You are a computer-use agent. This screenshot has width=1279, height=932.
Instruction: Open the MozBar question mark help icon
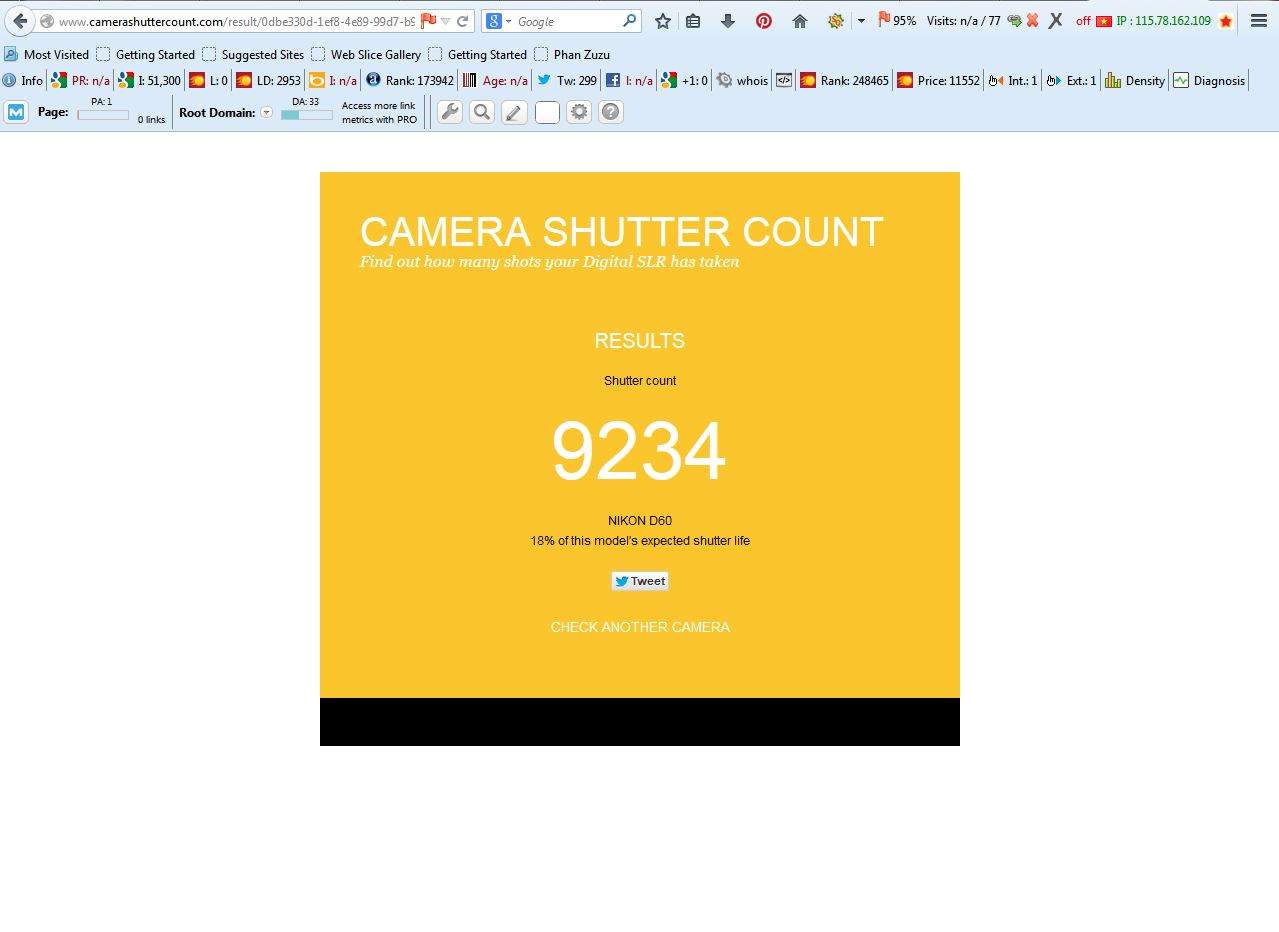tap(611, 112)
